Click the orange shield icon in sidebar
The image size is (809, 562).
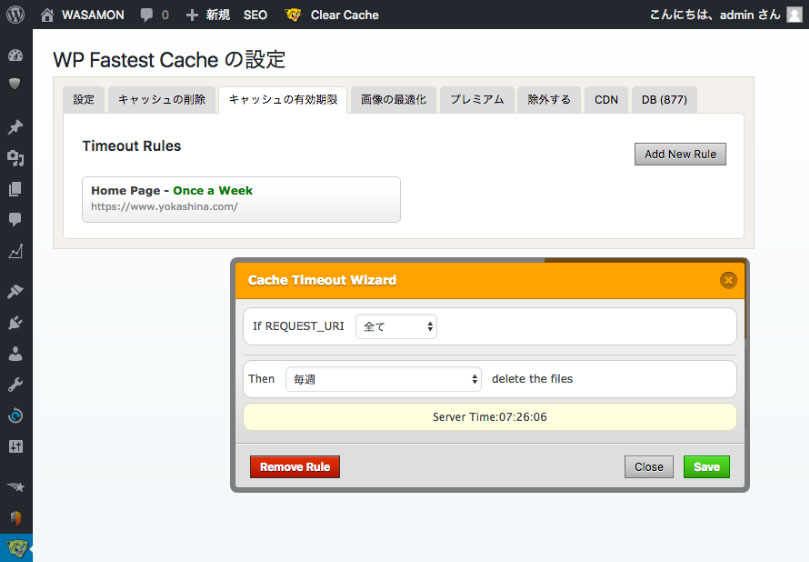point(15,518)
